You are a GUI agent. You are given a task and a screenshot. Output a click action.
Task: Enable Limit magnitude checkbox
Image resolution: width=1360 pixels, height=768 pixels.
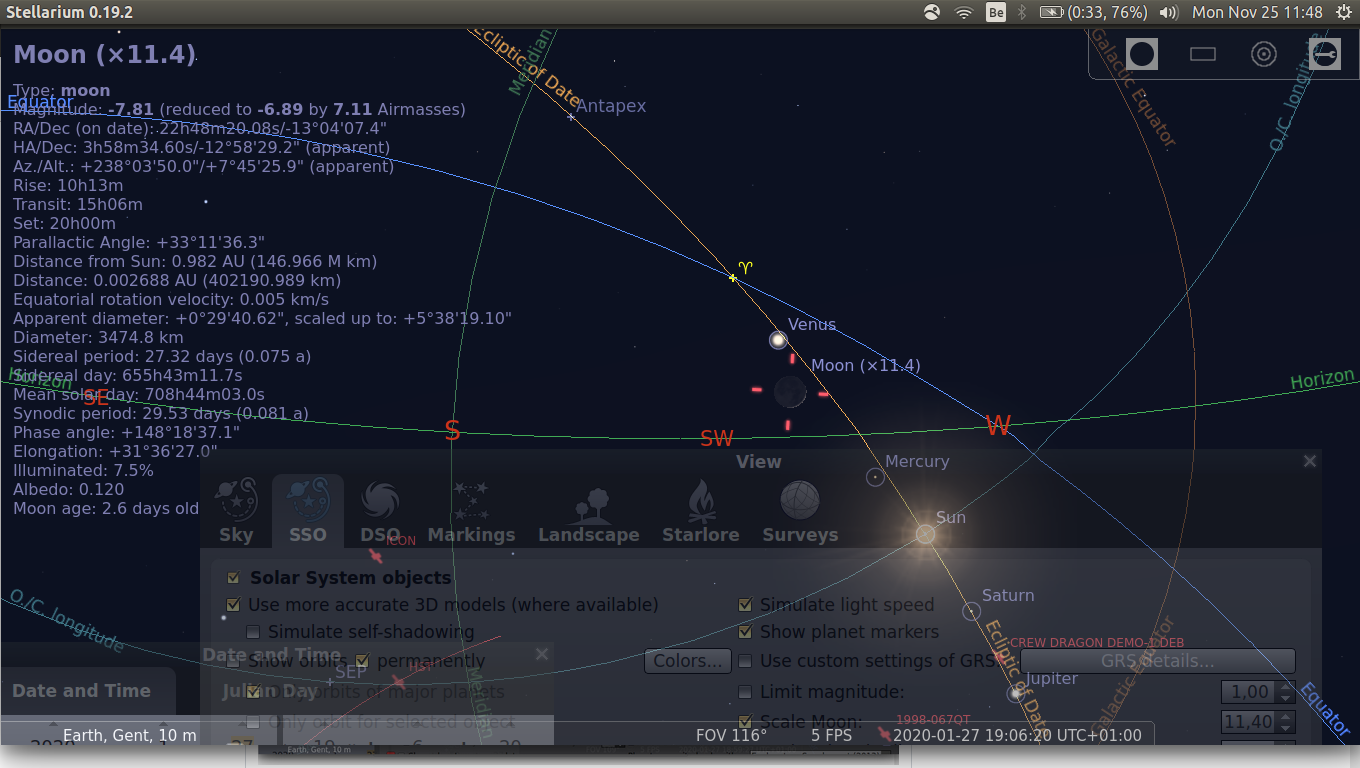click(x=745, y=691)
